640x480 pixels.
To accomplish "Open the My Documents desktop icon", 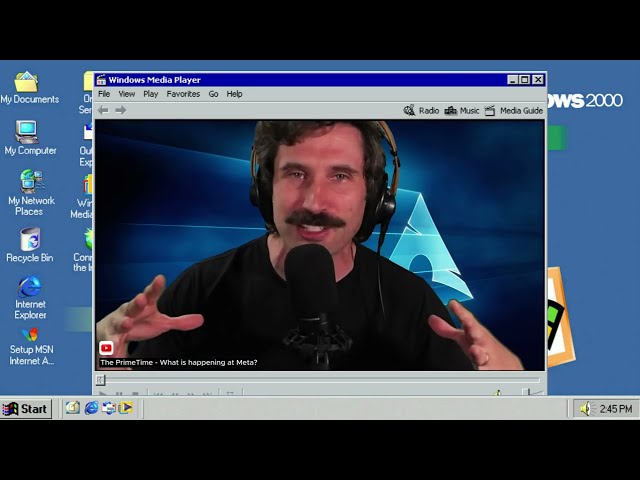I will (x=29, y=87).
